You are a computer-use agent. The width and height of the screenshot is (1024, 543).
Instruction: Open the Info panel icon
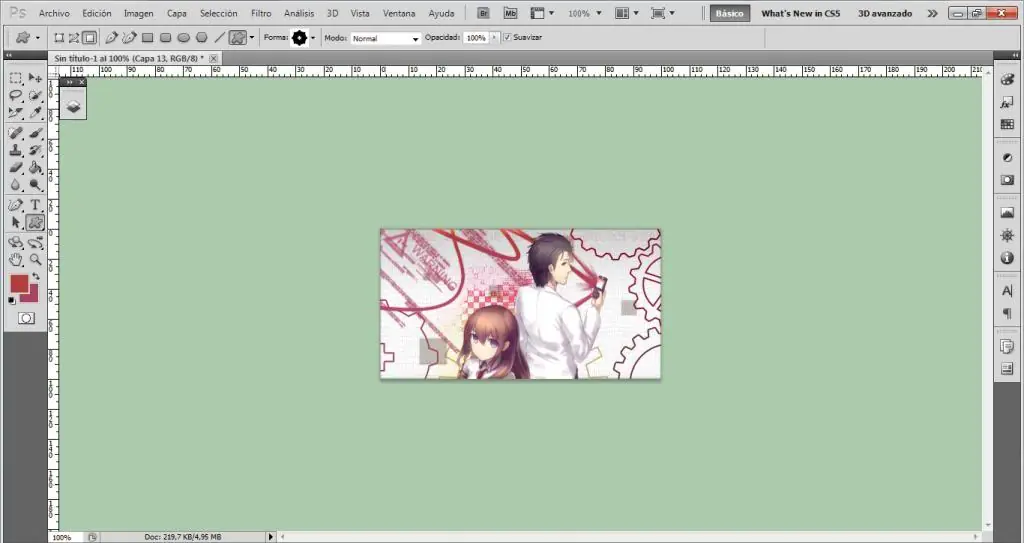click(x=1007, y=258)
